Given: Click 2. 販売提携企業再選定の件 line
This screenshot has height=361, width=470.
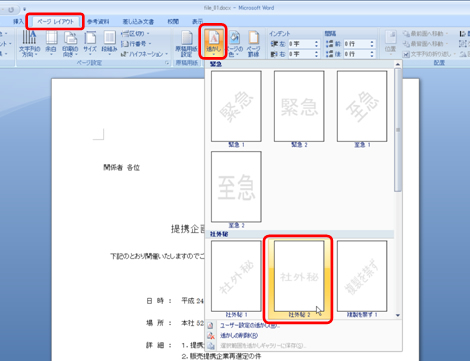Looking at the screenshot, I should pos(221,356).
